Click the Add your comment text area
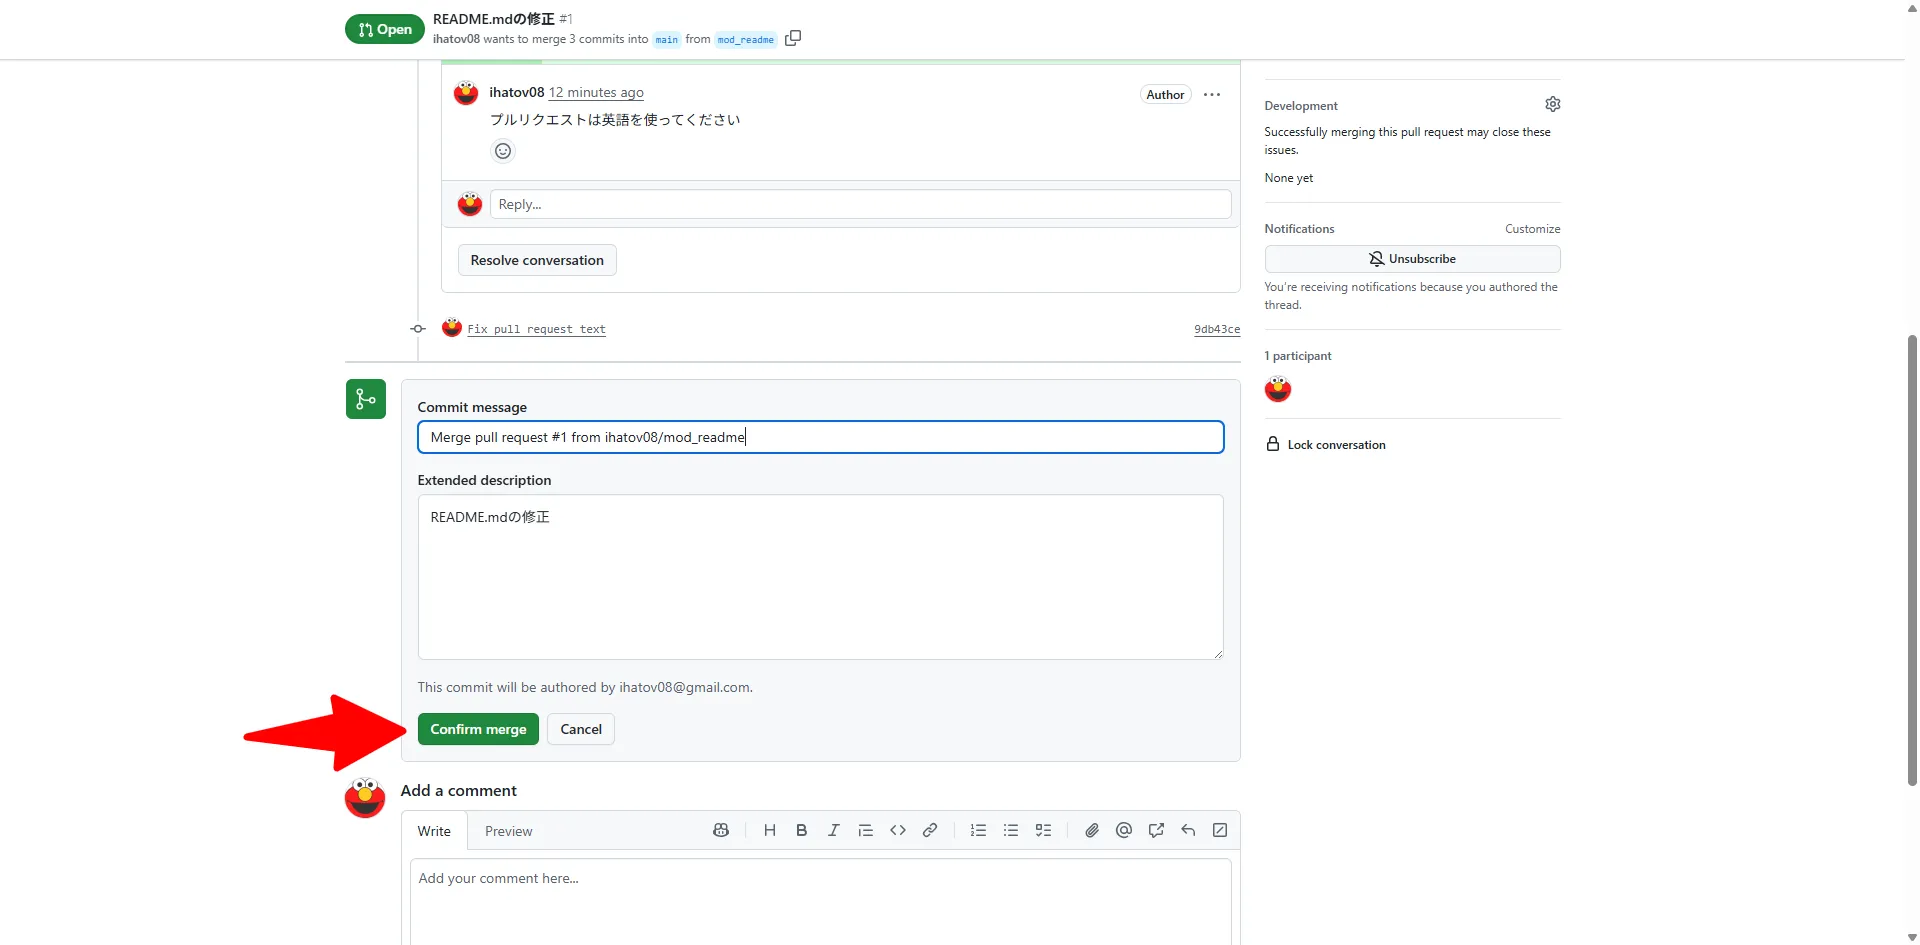This screenshot has width=1920, height=945. tap(821, 900)
